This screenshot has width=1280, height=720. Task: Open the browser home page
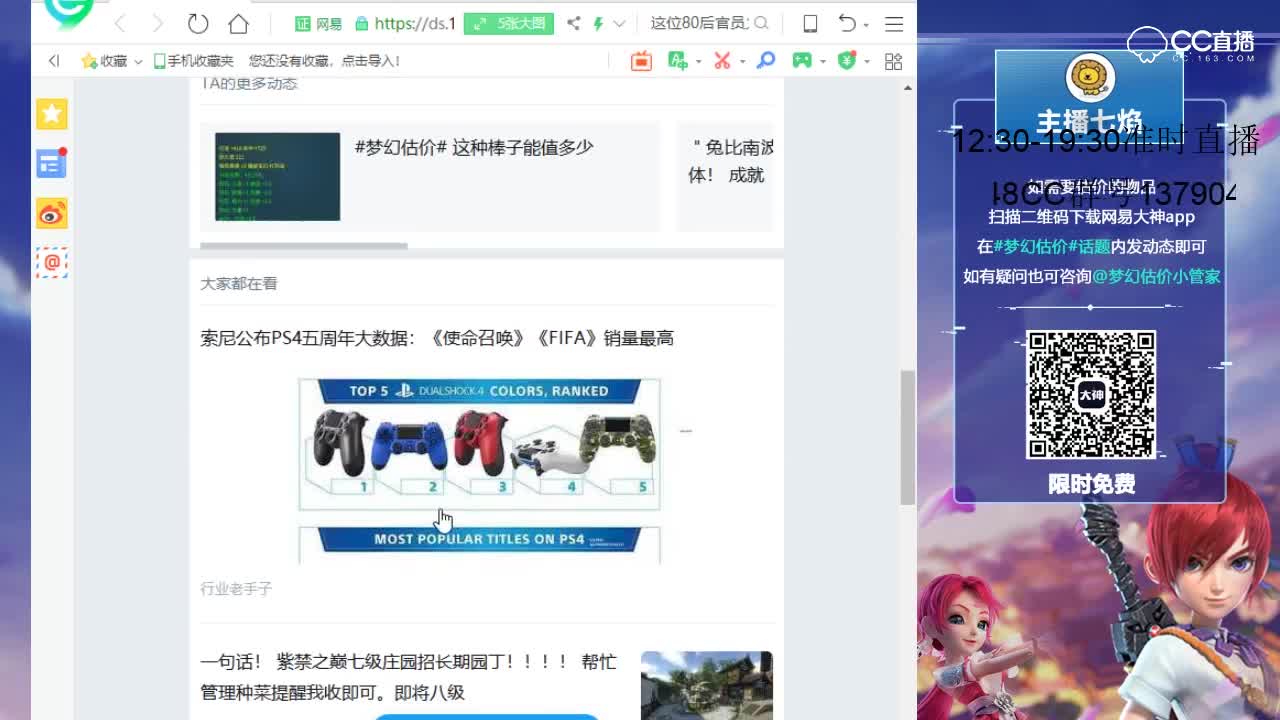point(238,23)
